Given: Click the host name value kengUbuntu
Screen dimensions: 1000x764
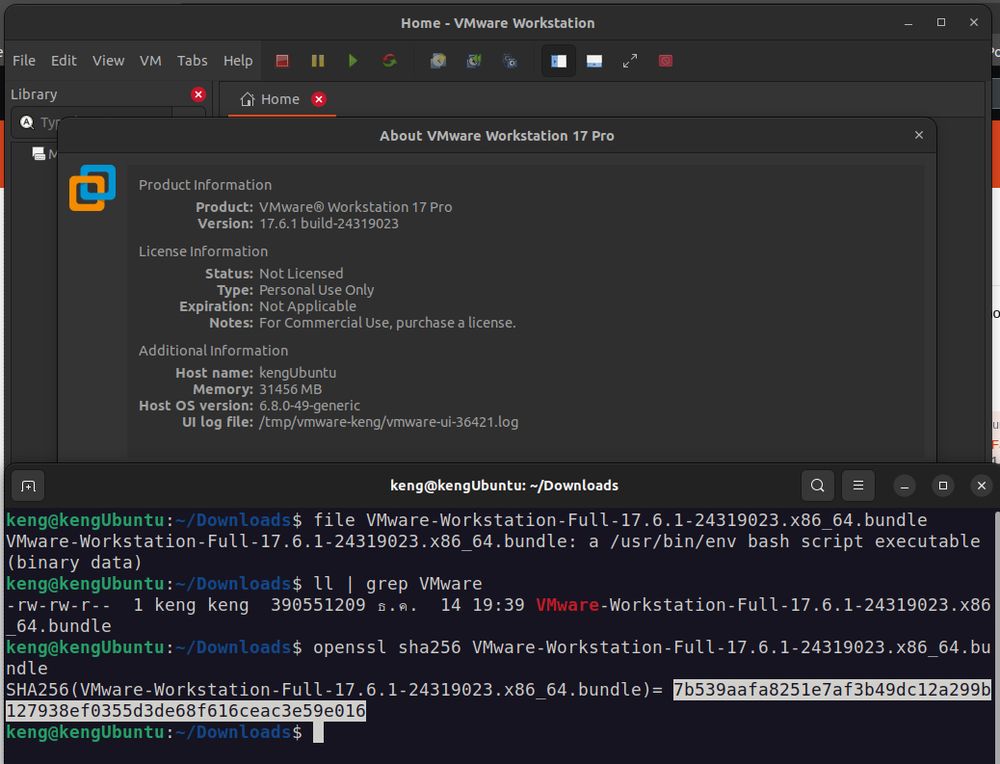Looking at the screenshot, I should [297, 373].
